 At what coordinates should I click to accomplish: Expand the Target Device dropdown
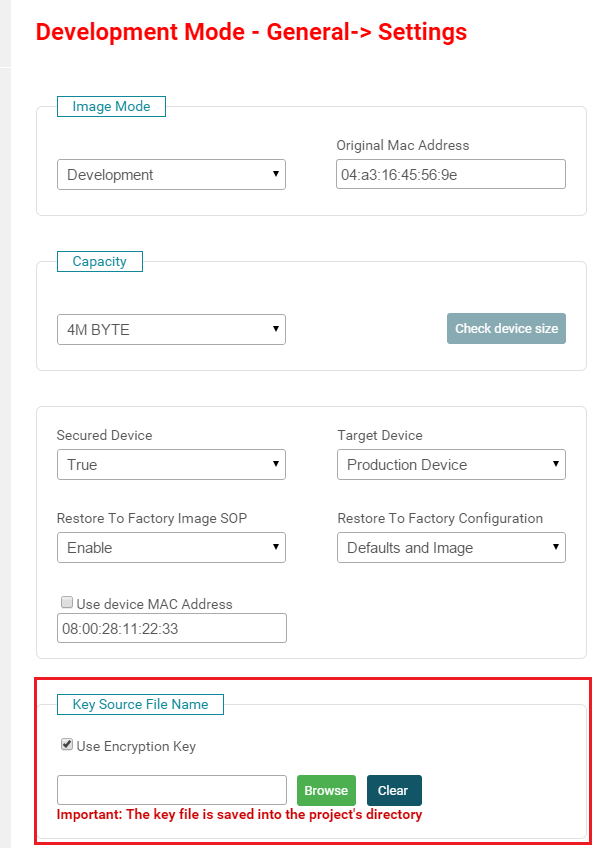pyautogui.click(x=451, y=464)
